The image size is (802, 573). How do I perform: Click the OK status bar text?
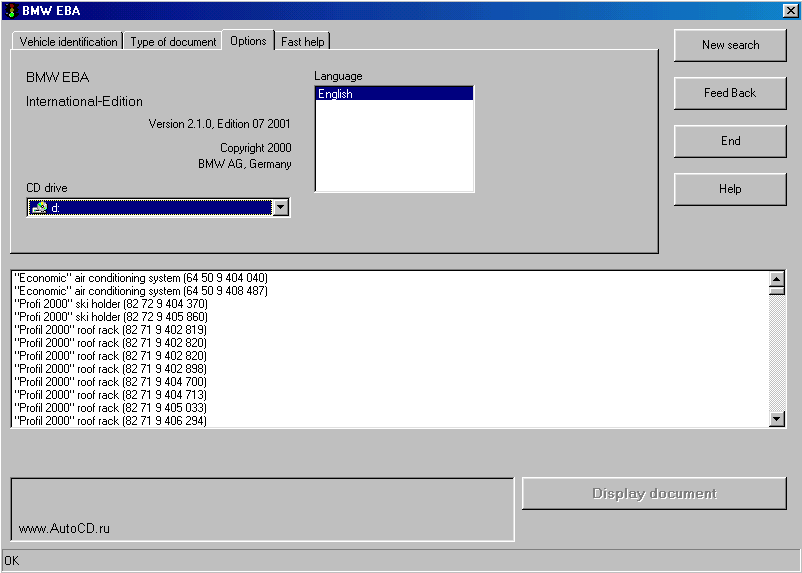coord(12,561)
